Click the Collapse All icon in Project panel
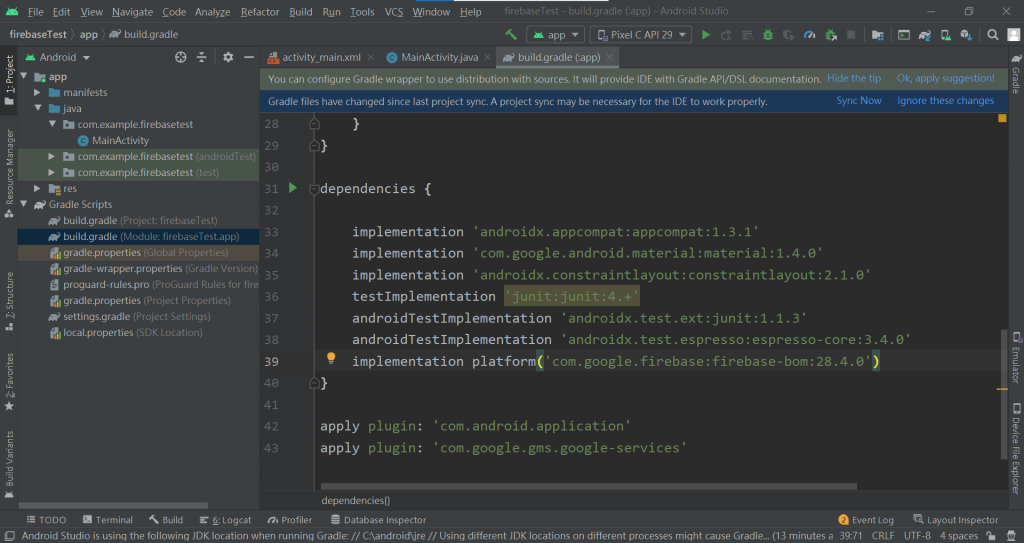This screenshot has width=1024, height=543. 203,58
